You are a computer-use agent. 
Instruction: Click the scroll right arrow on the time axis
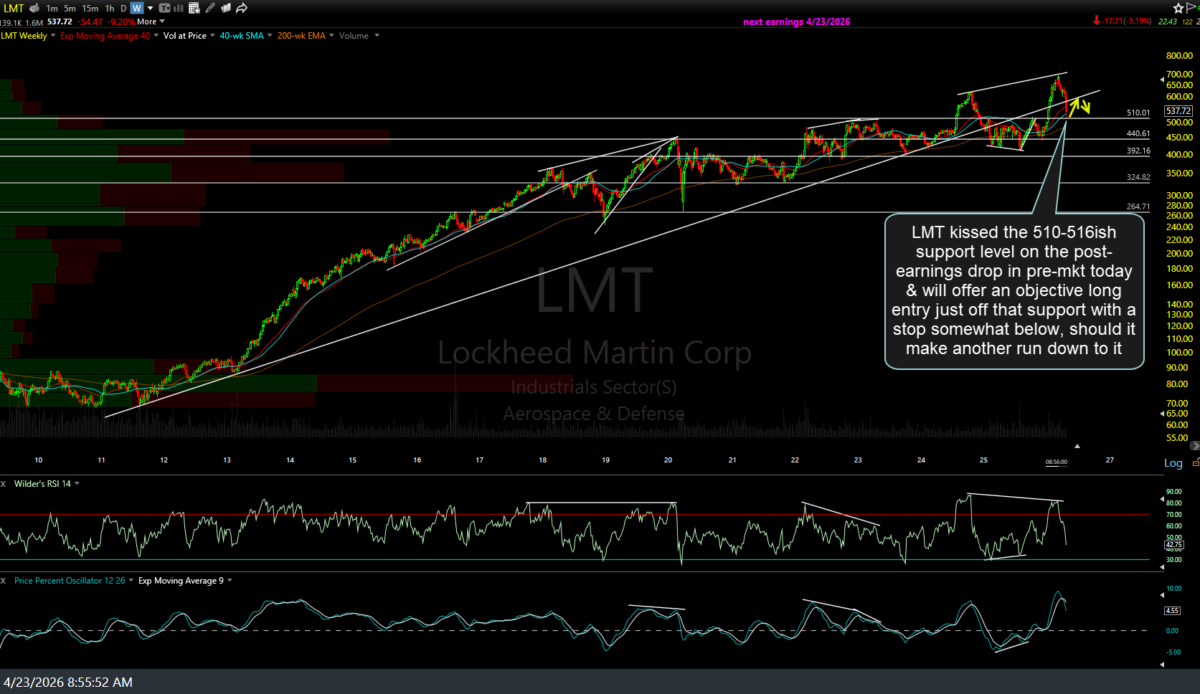pyautogui.click(x=1196, y=446)
